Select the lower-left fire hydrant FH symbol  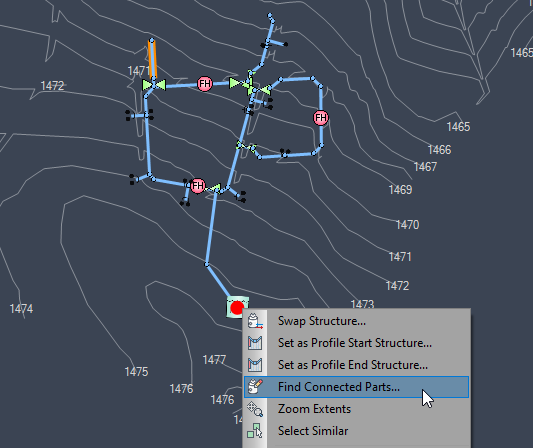197,186
